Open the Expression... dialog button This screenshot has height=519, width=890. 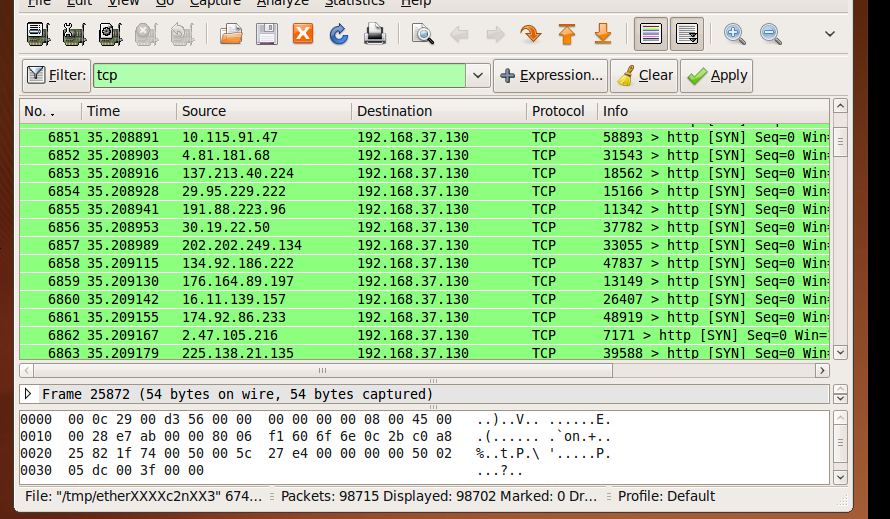551,76
